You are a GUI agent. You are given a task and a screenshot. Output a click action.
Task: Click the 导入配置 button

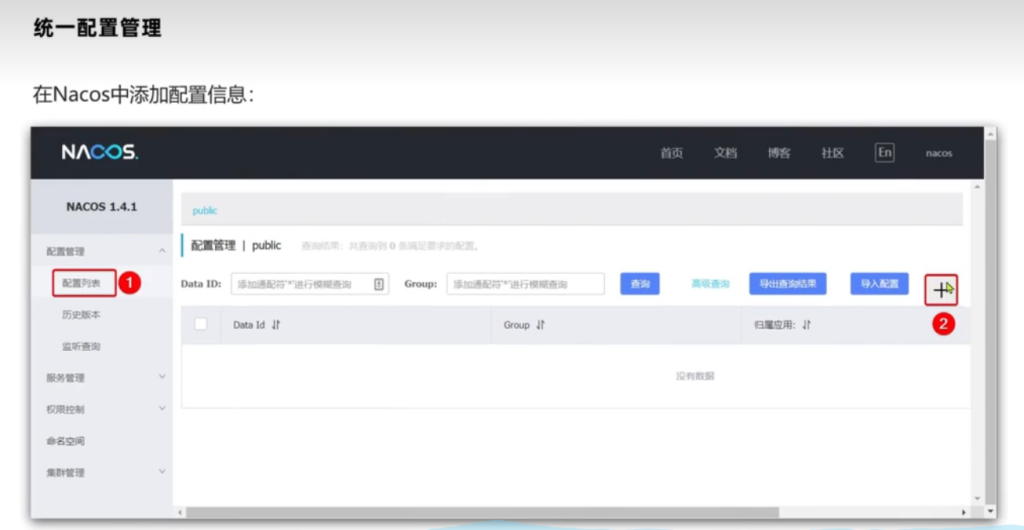pos(879,284)
